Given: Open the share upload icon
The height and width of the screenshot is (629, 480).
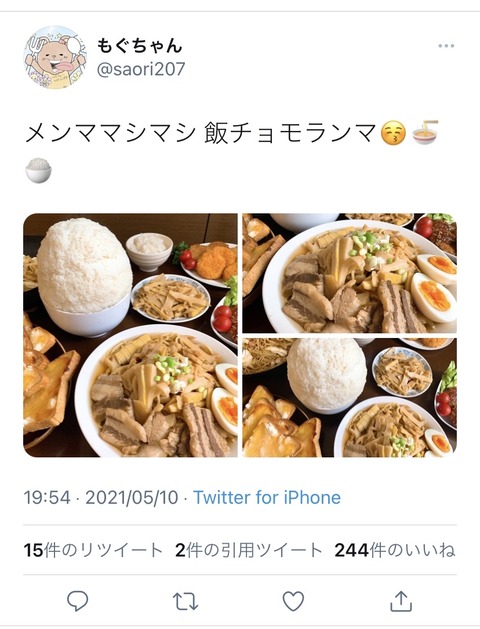Looking at the screenshot, I should point(401,601).
